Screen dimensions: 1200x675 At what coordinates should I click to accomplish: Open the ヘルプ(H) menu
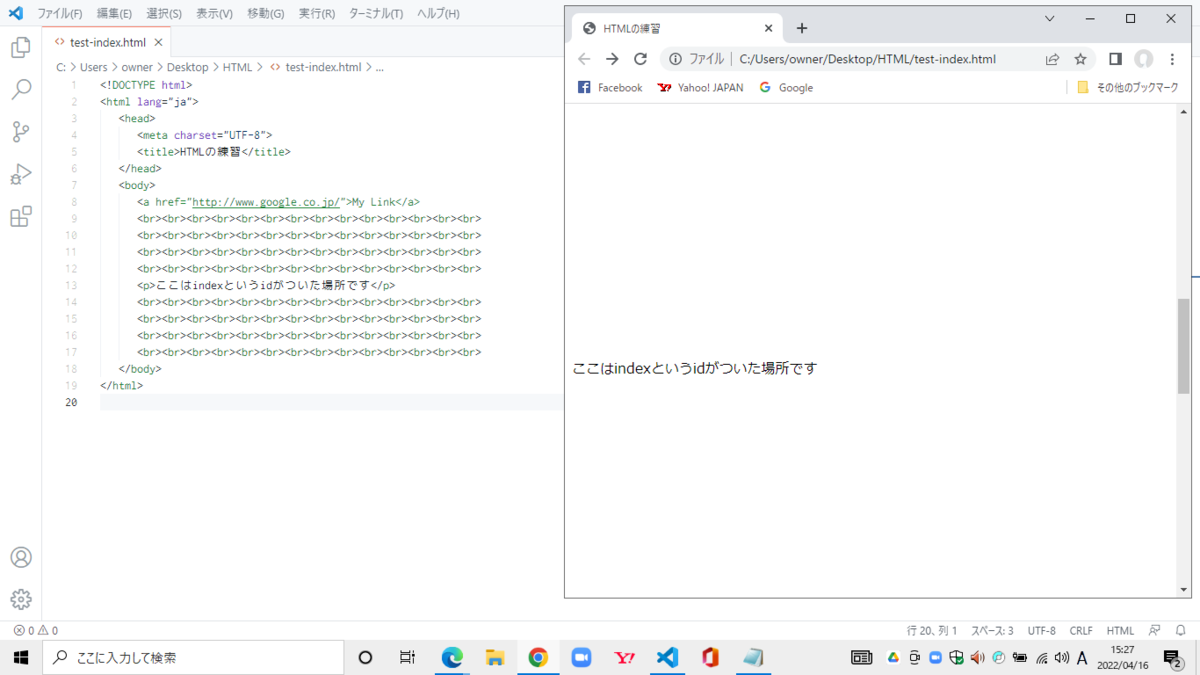click(x=438, y=14)
